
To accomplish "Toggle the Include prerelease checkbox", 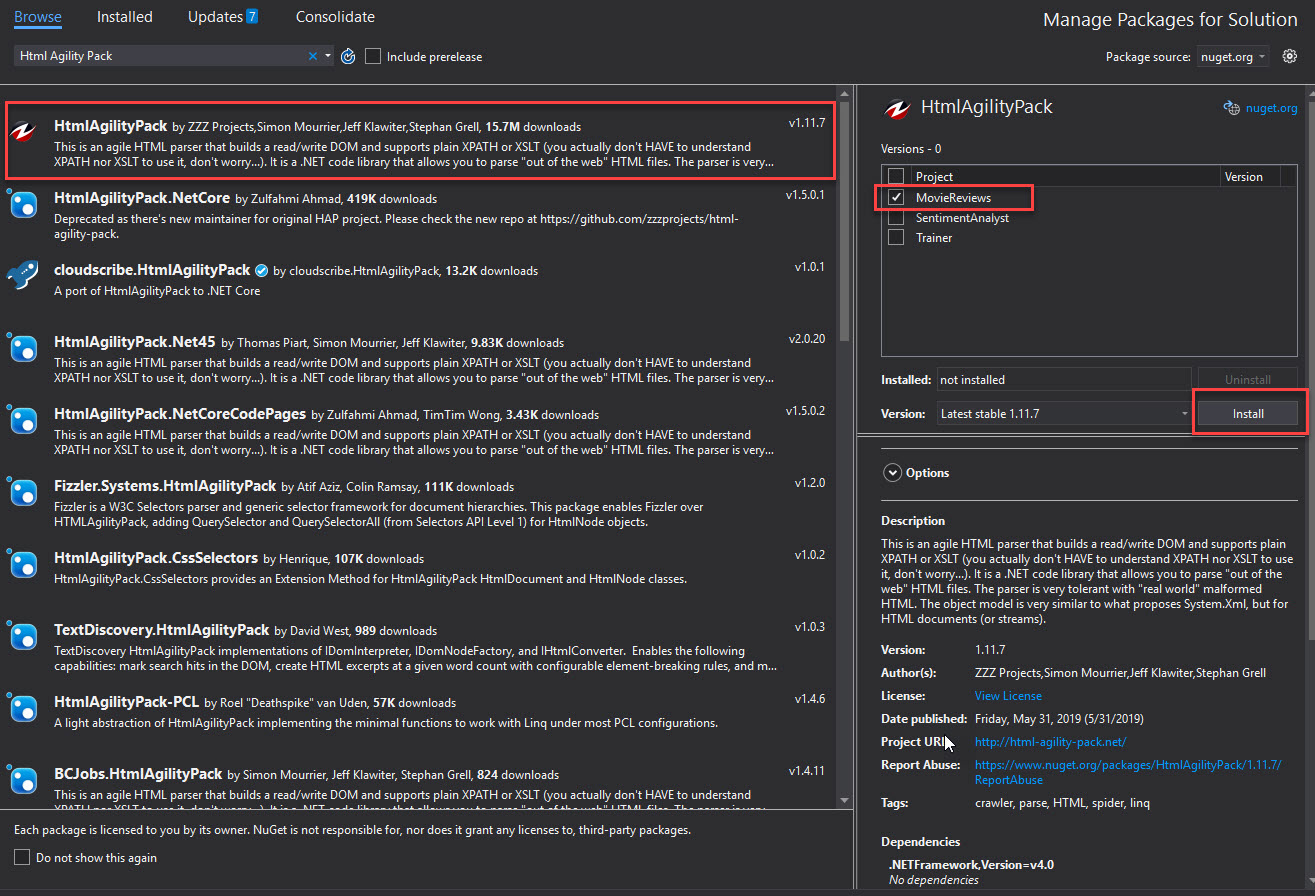I will click(373, 56).
